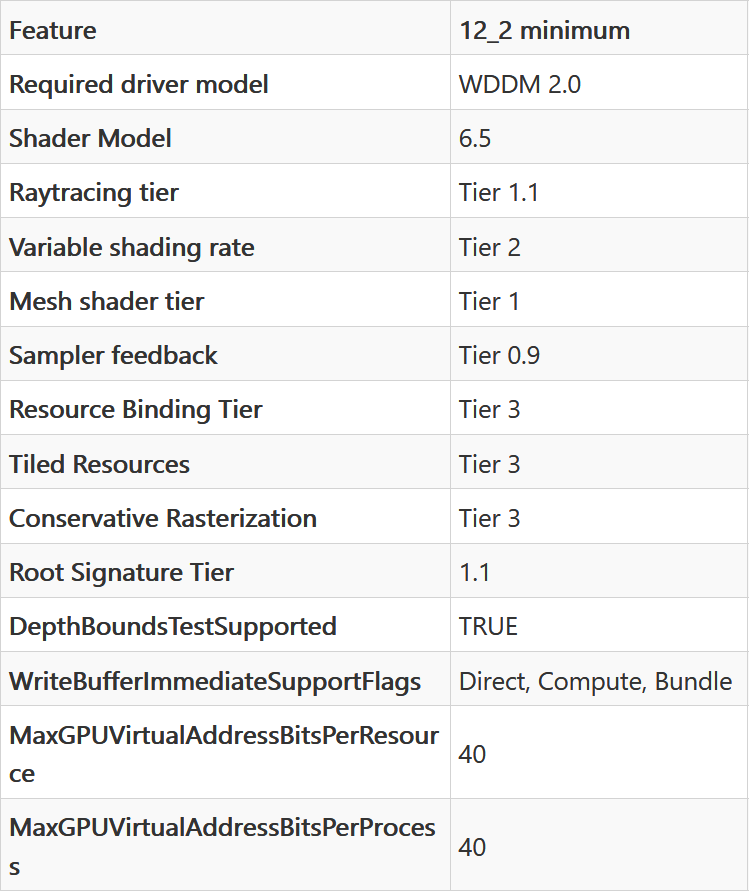
Task: Click the "Root Signature Tier" label
Action: 121,572
